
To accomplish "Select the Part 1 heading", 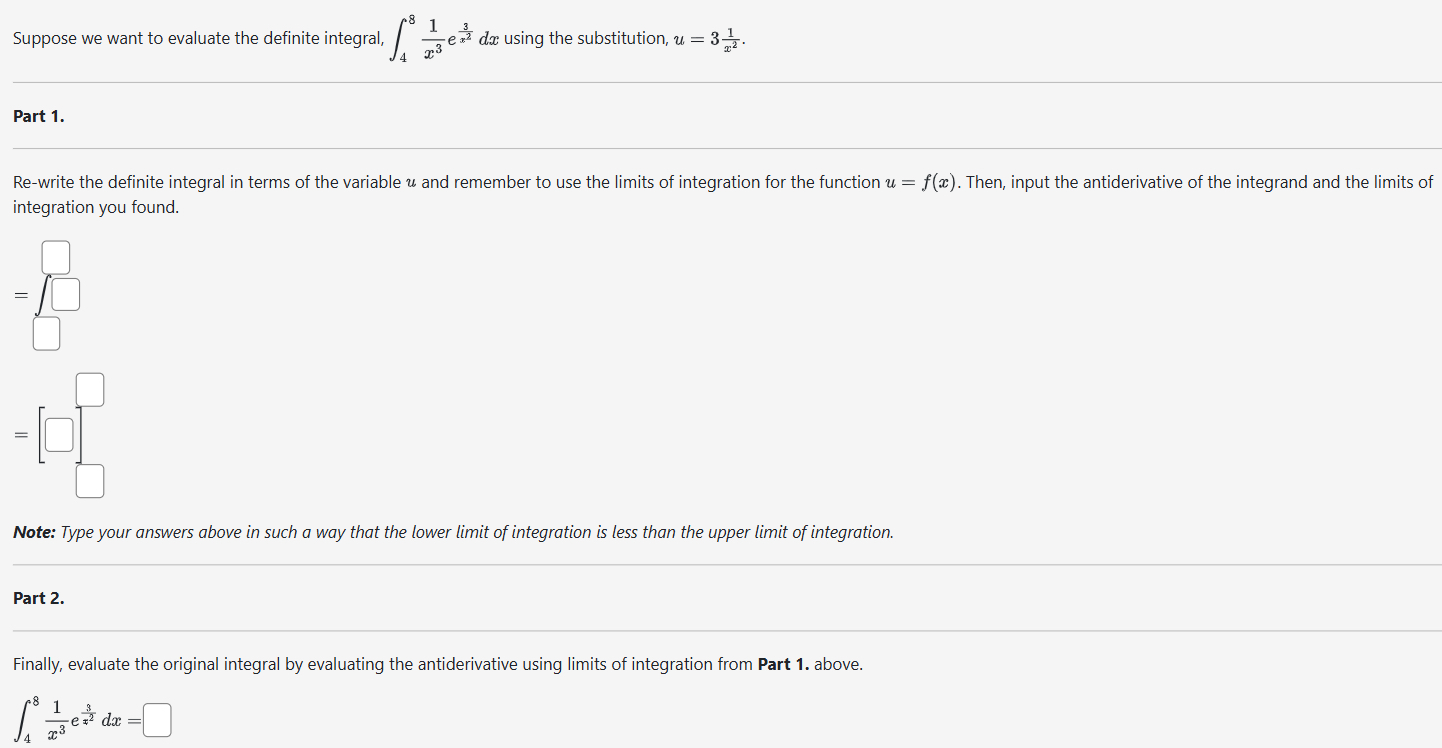I will [x=37, y=116].
